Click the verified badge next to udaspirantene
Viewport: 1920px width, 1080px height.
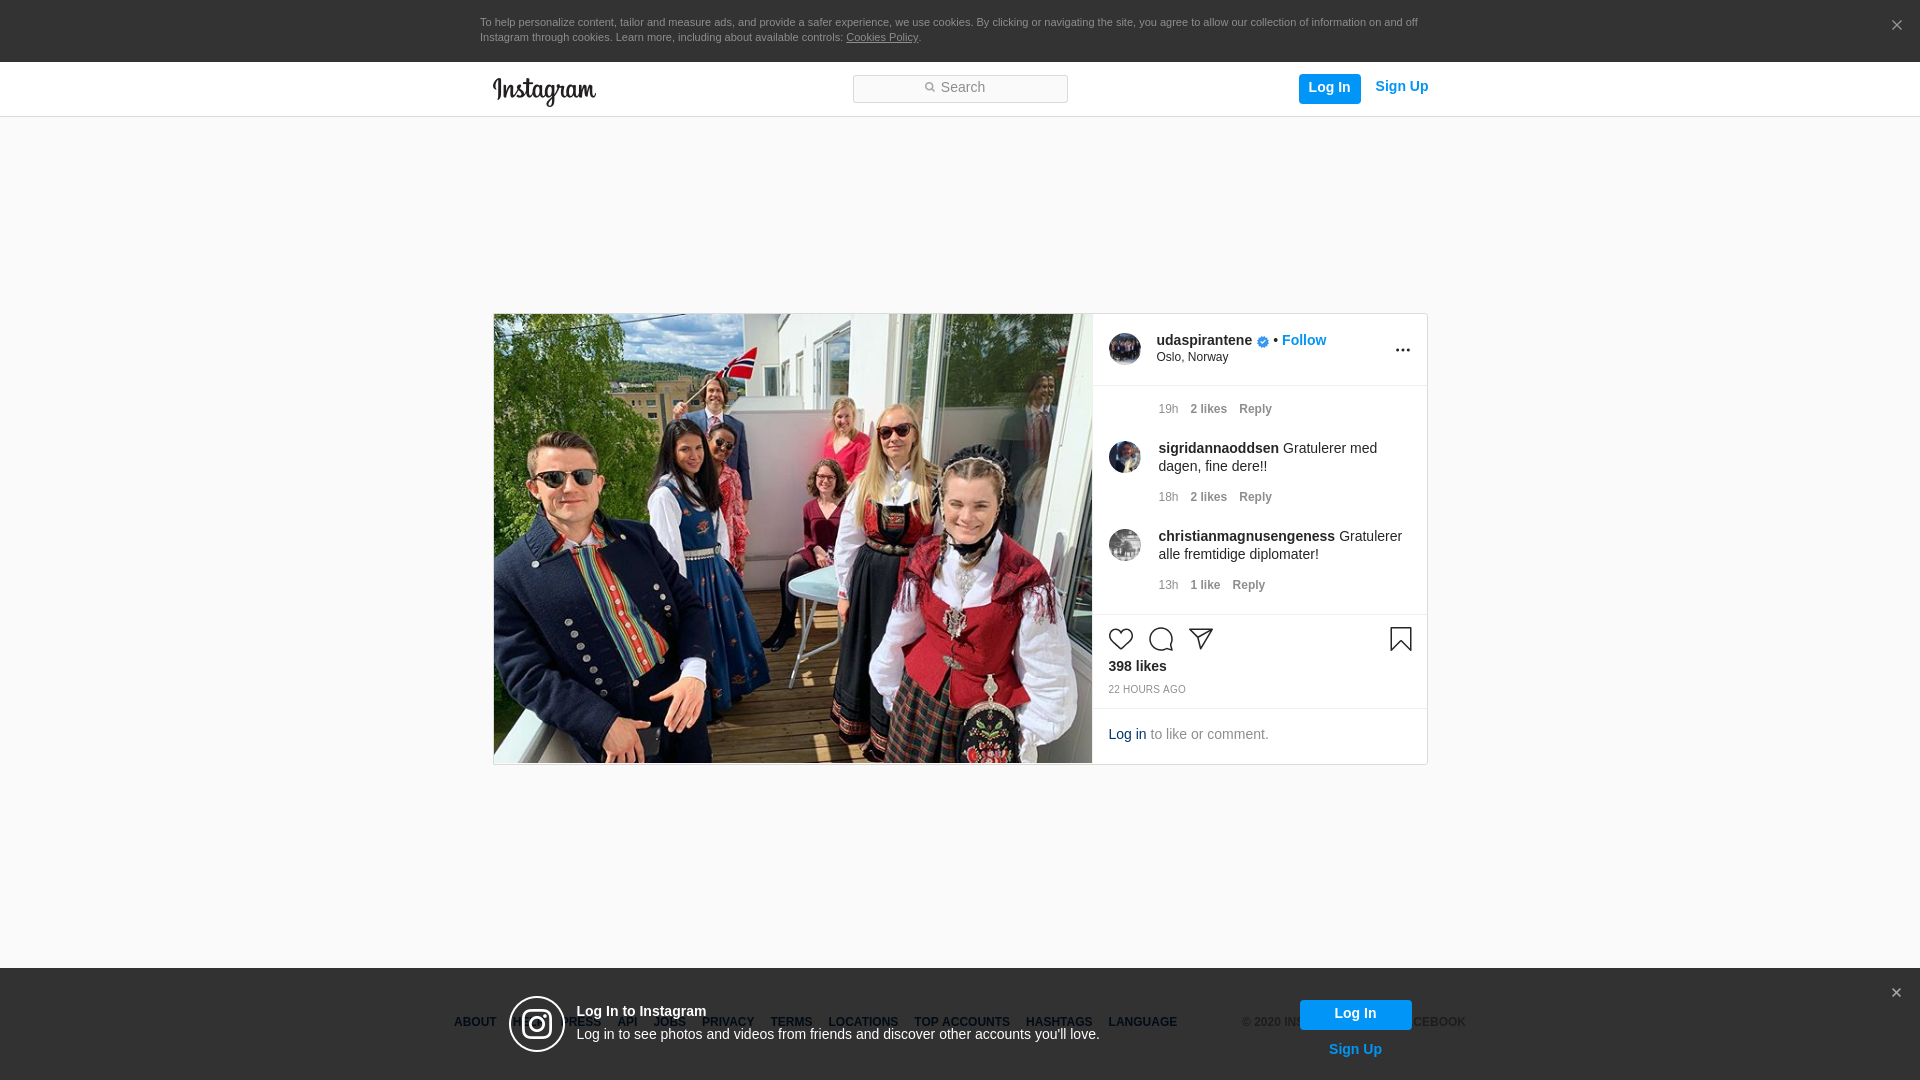(x=1263, y=342)
